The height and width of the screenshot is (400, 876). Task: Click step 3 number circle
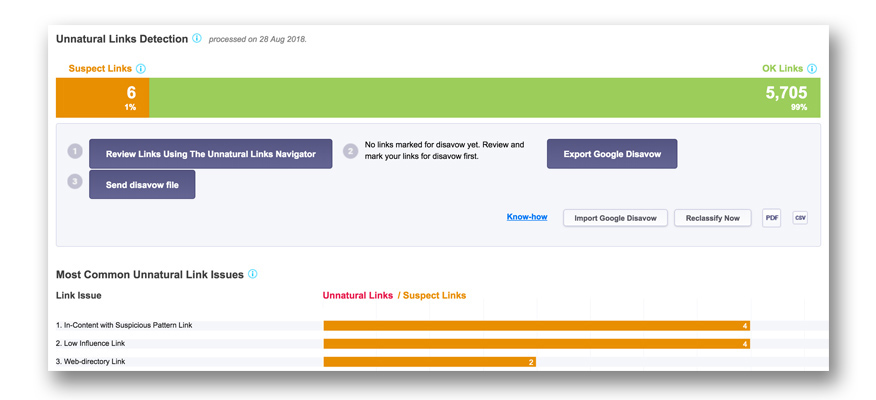coord(75,182)
